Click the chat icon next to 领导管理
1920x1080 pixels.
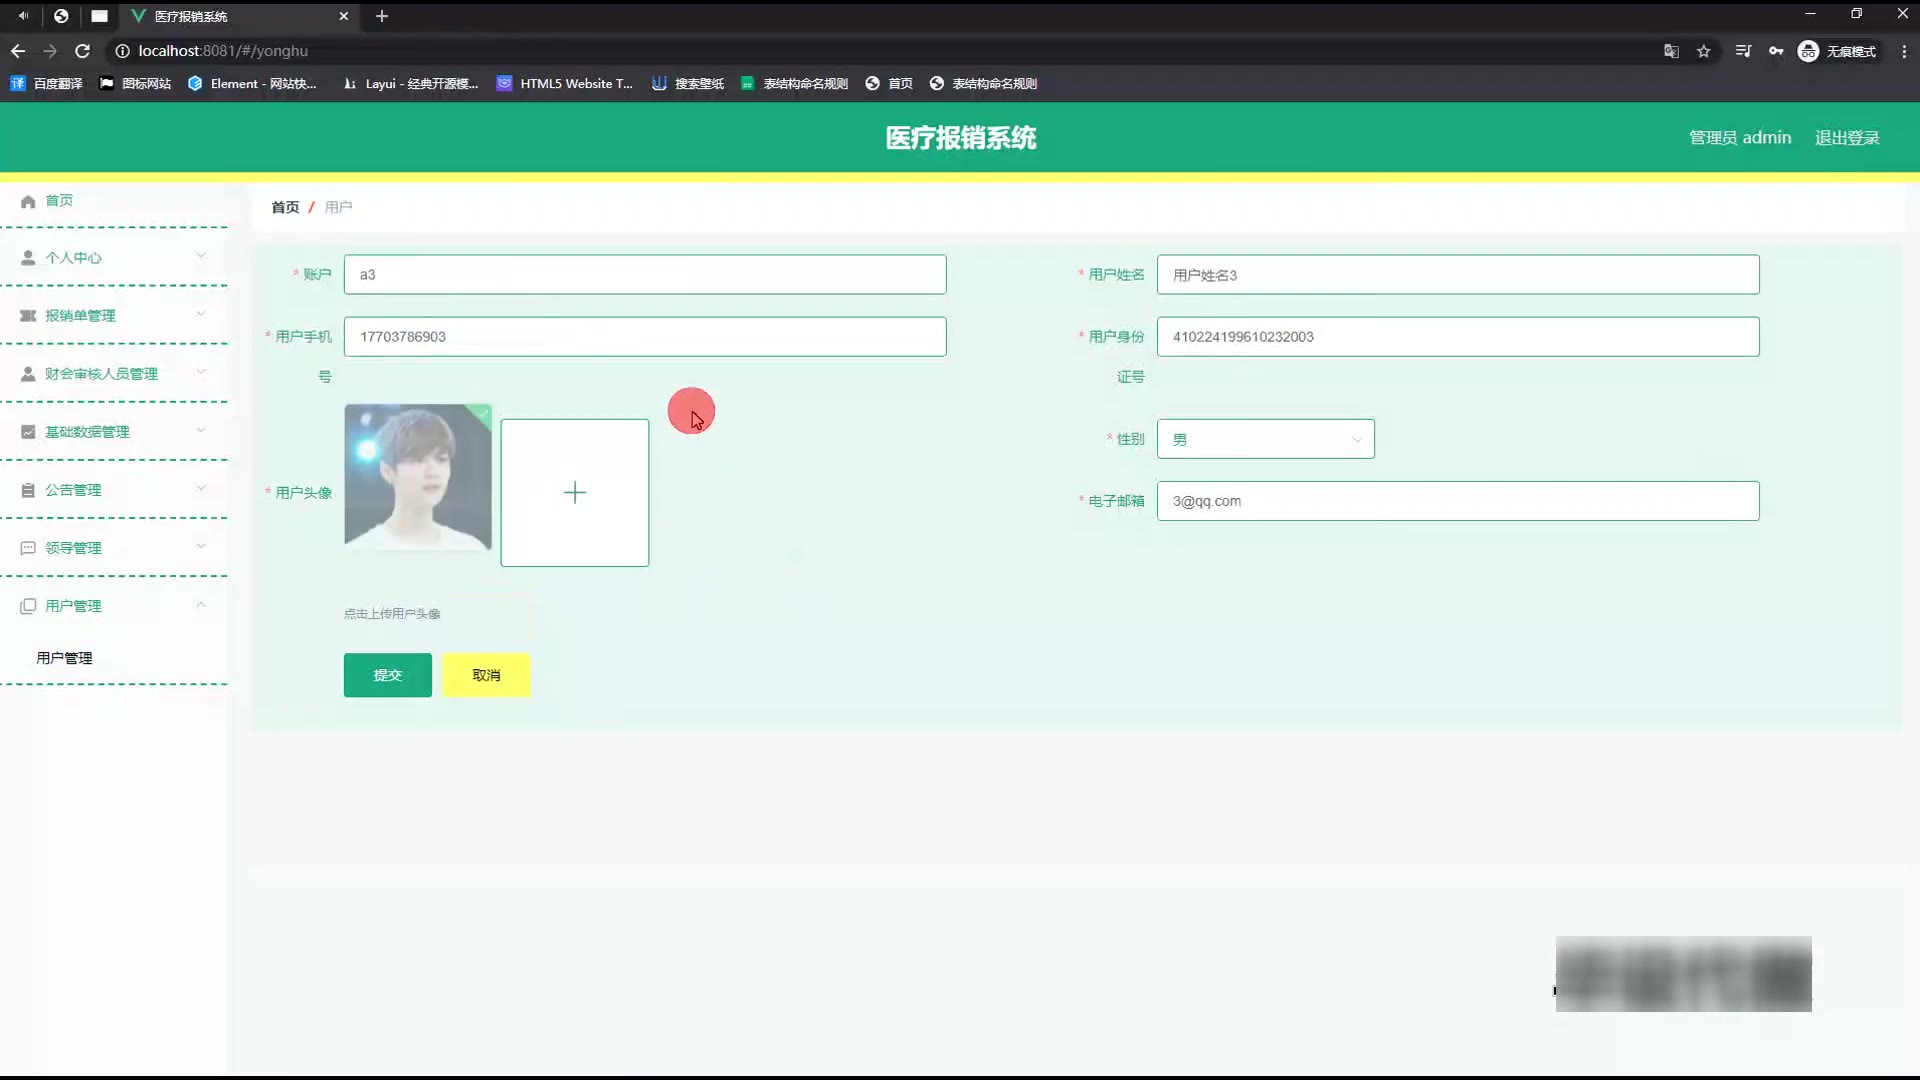tap(28, 548)
